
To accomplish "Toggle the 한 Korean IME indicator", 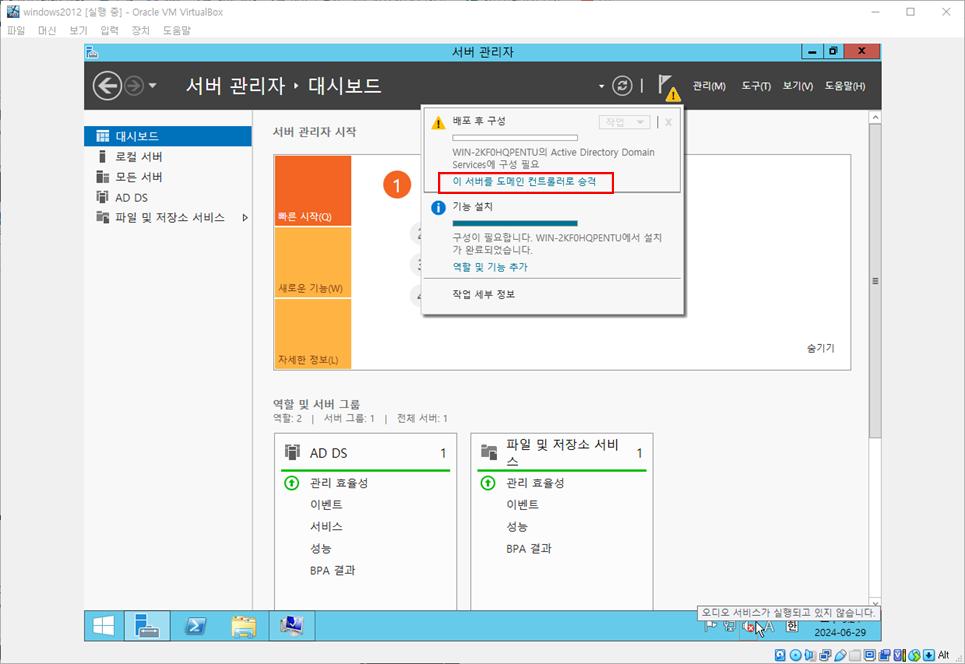I will pos(792,626).
